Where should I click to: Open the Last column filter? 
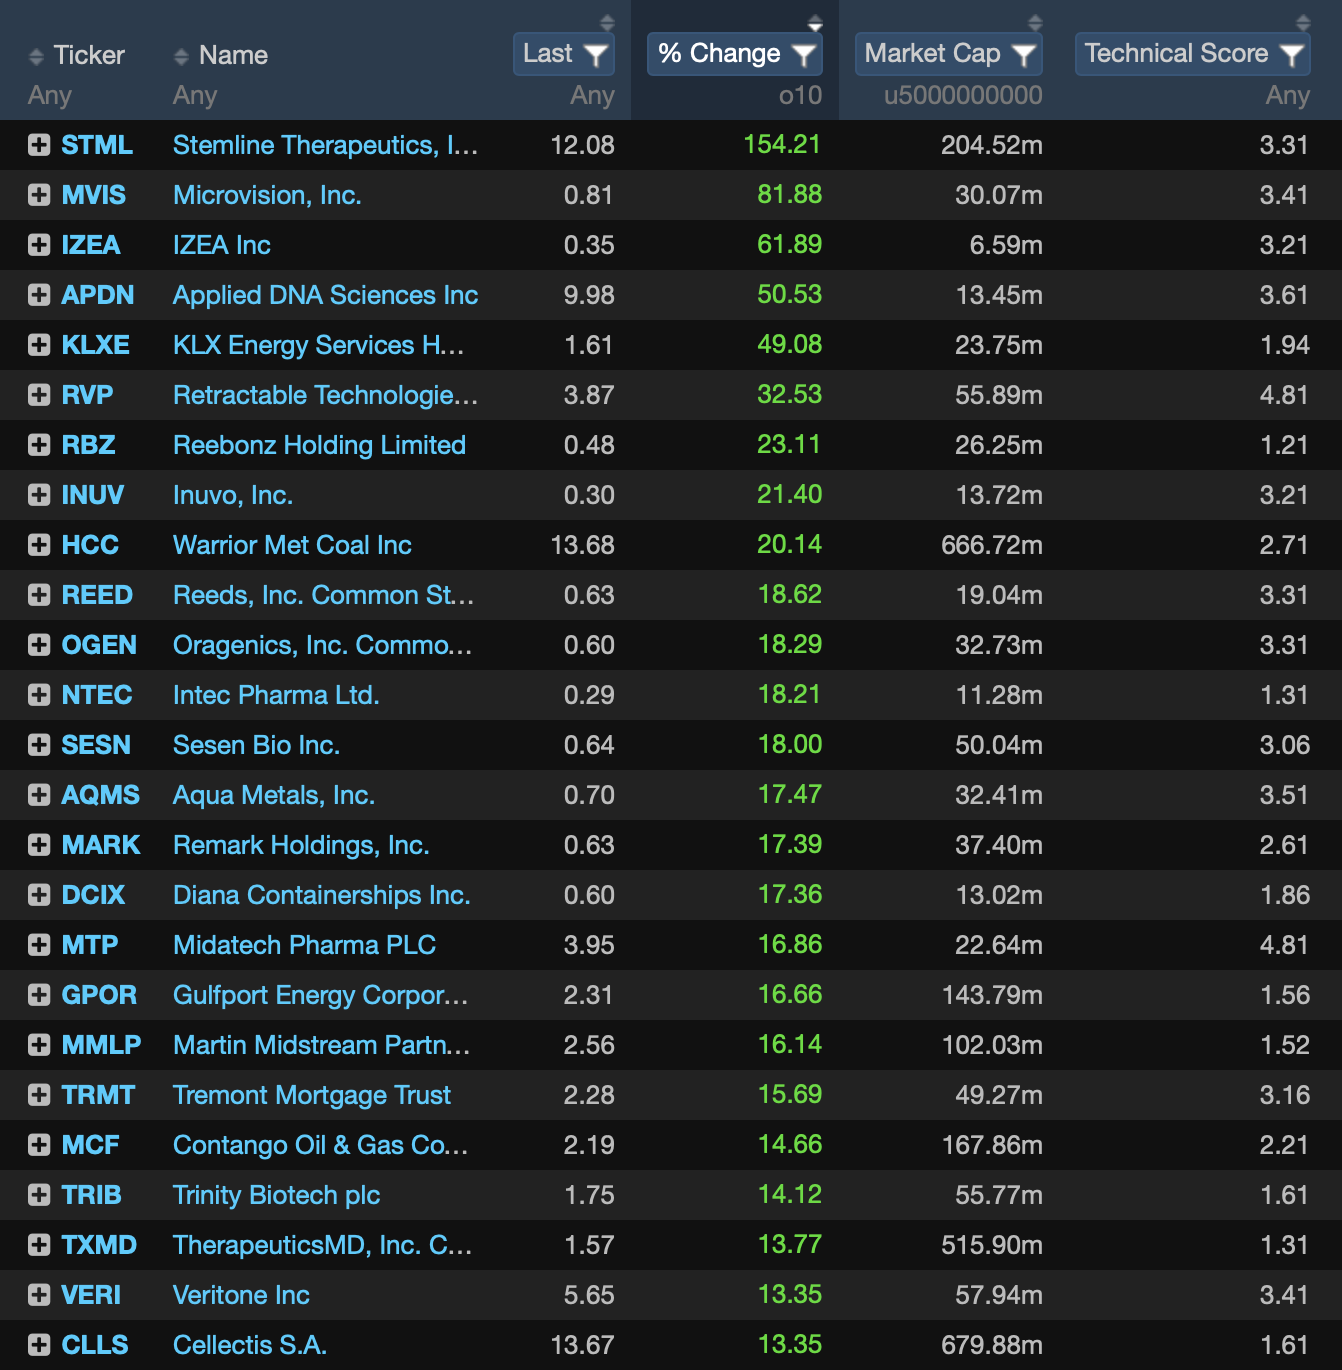point(564,54)
